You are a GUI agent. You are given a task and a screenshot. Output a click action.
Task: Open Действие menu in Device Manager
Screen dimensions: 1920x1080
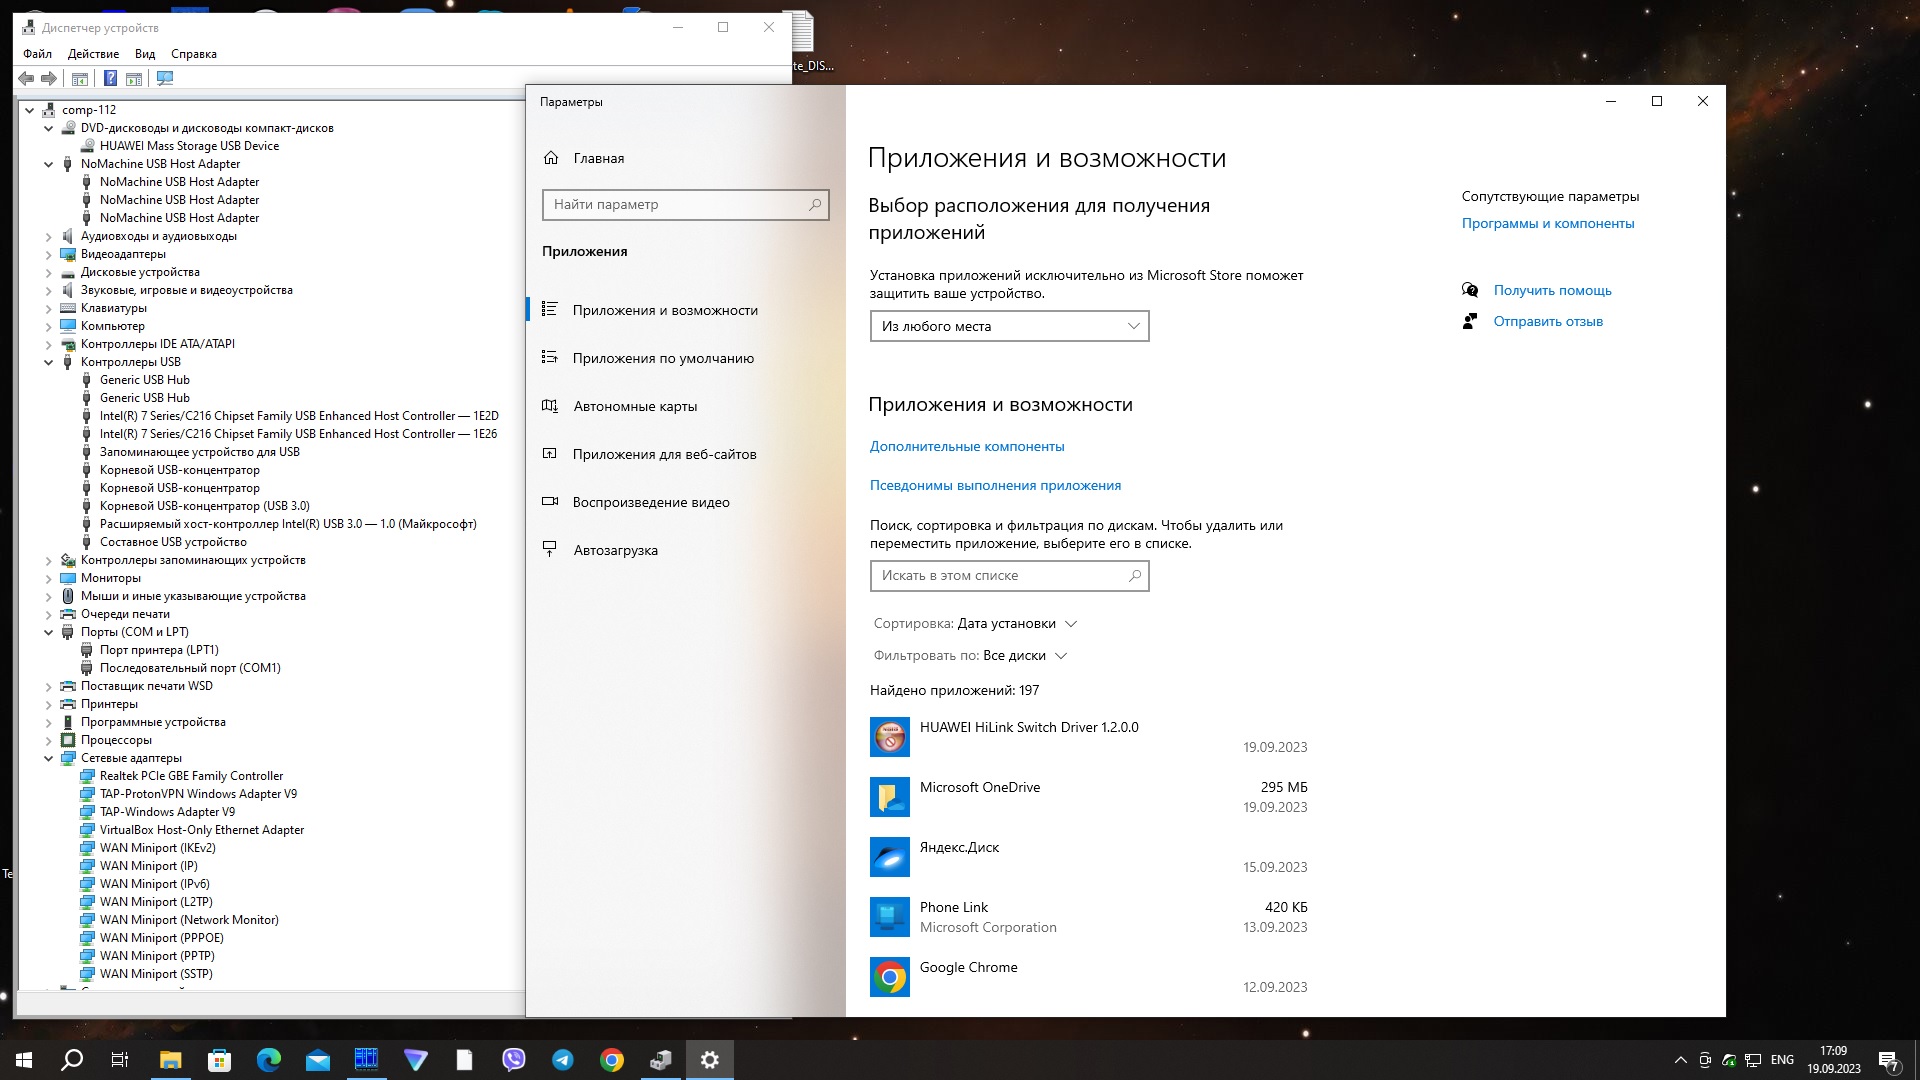click(93, 54)
